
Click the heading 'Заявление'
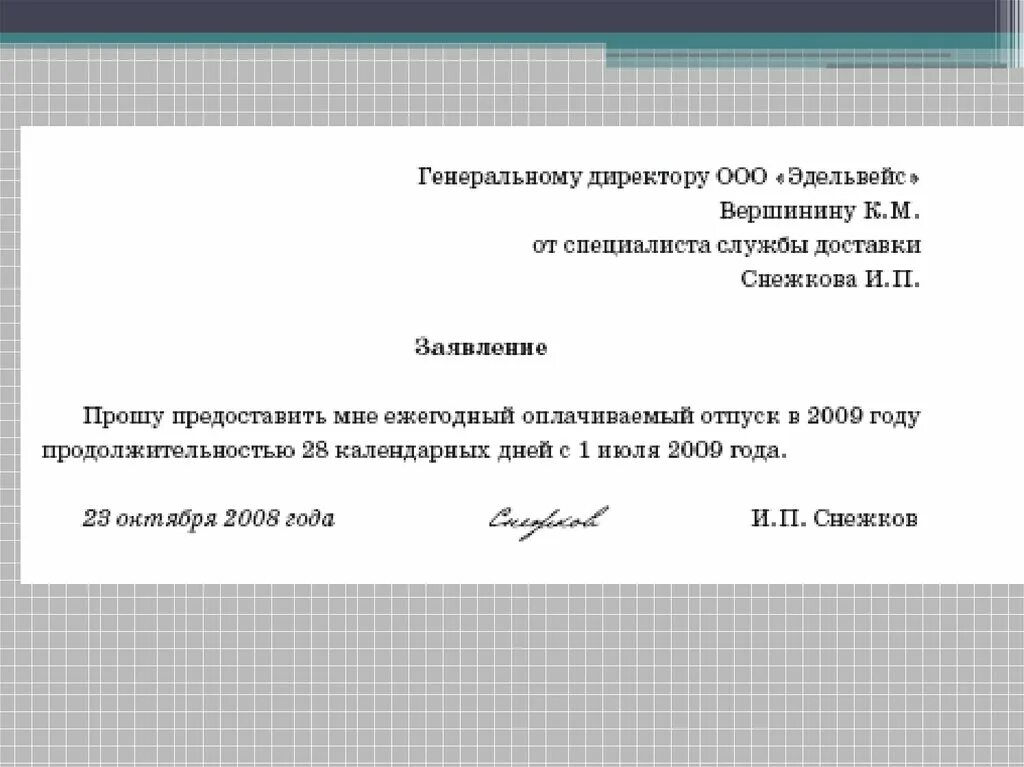point(481,347)
